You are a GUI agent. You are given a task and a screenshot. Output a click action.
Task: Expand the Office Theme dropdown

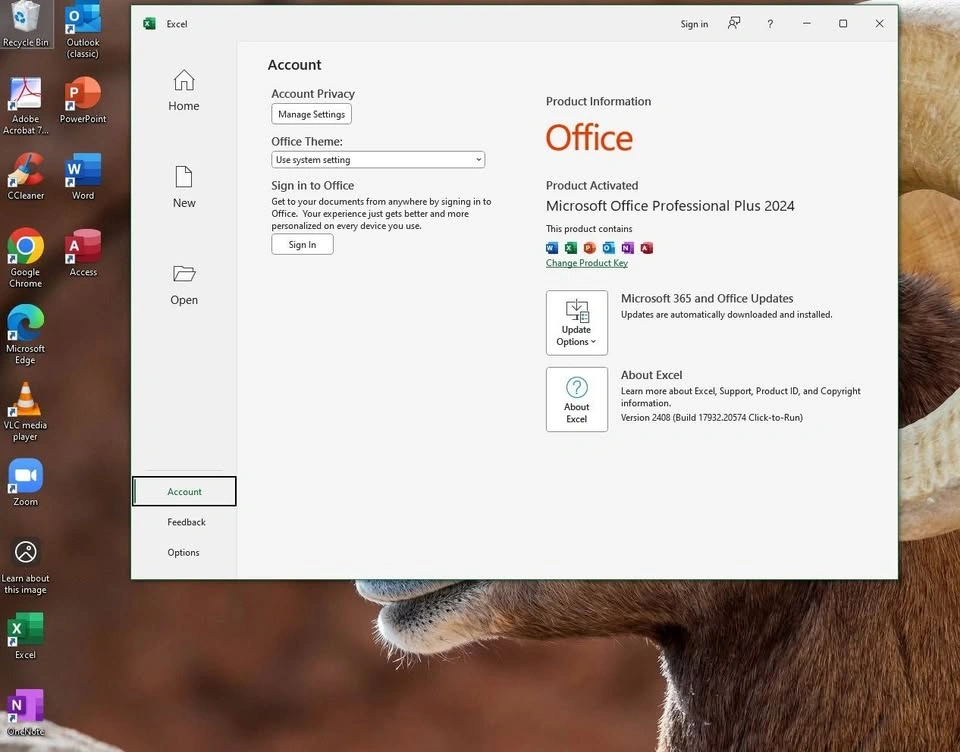[x=378, y=160]
